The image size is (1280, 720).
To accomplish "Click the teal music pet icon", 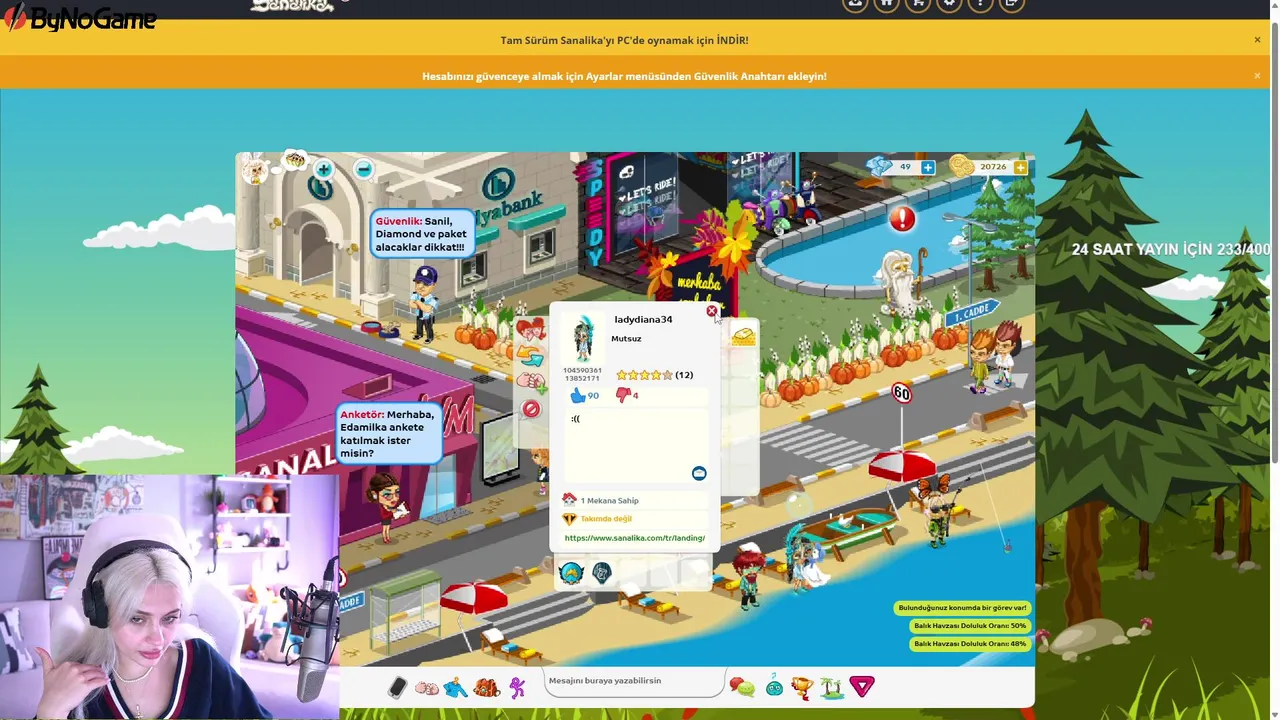I will coord(774,687).
